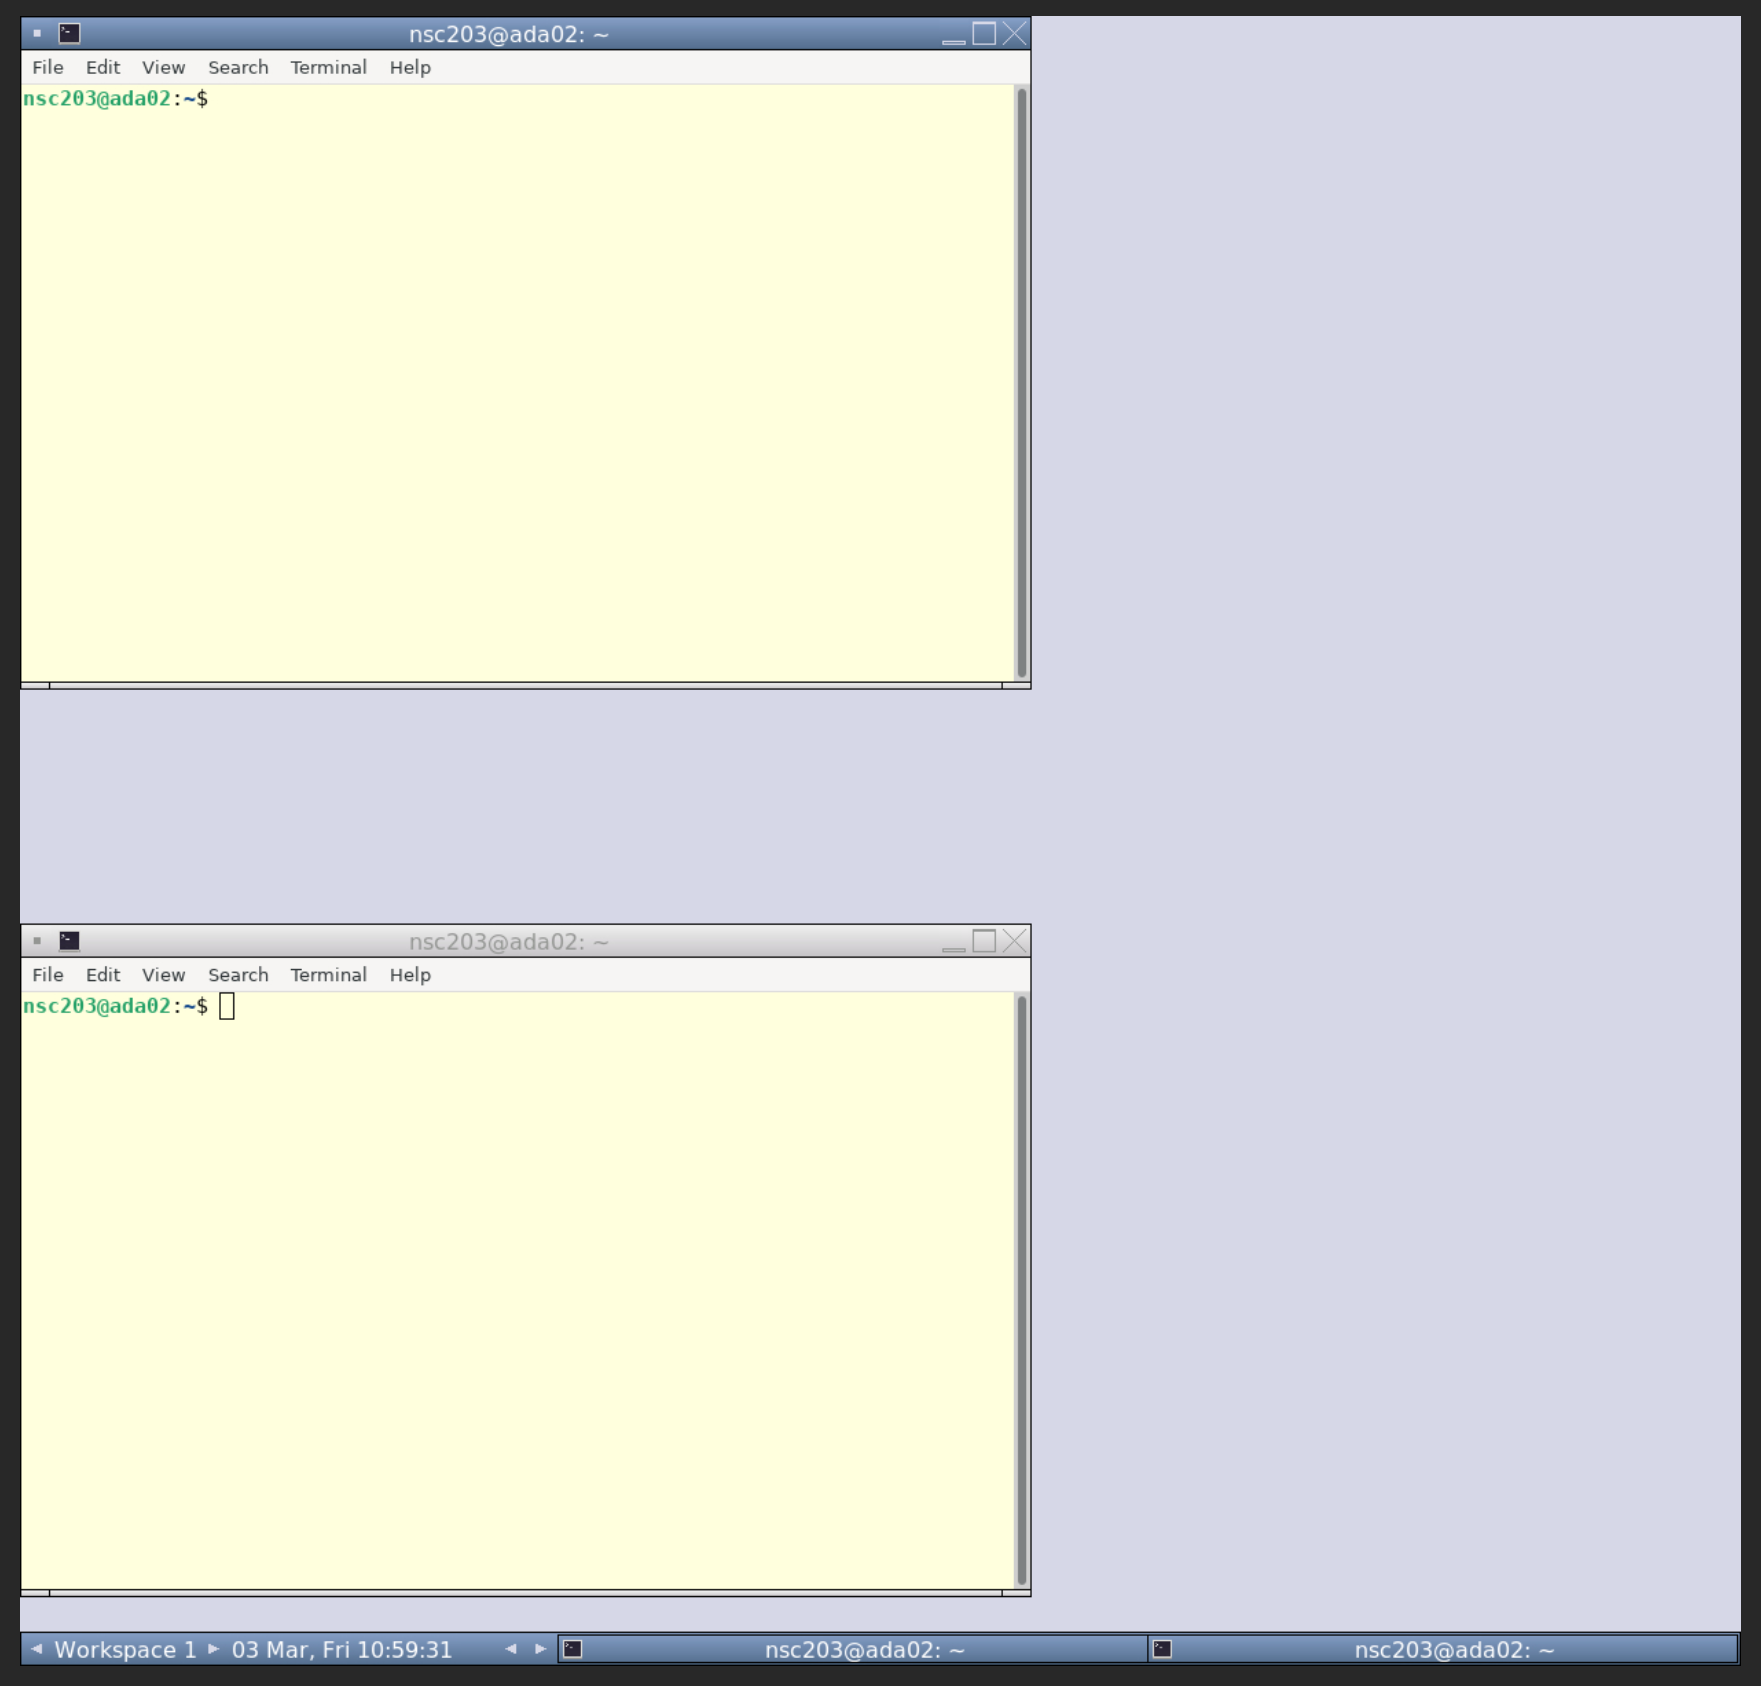Switch to the next workspace with the right arrow after Workspace 1

tap(213, 1649)
